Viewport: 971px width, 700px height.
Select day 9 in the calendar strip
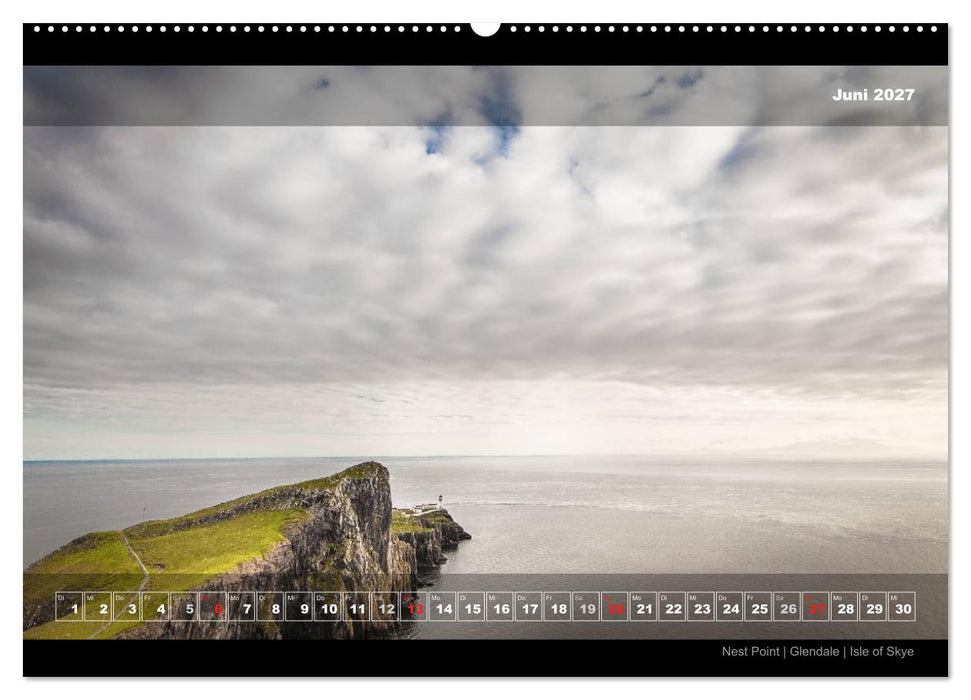pos(298,606)
